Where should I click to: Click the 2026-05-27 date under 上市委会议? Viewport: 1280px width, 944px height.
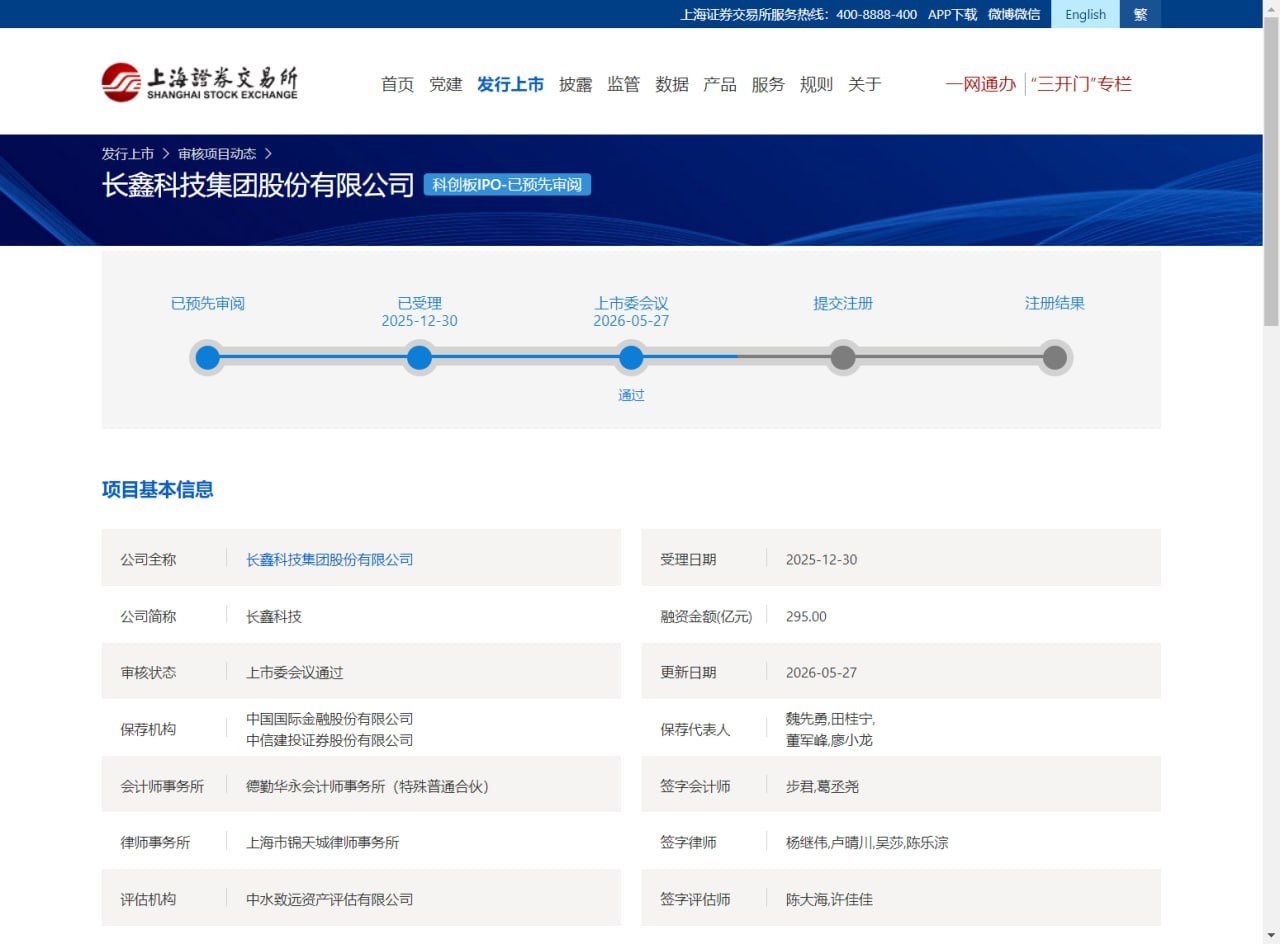[x=631, y=321]
